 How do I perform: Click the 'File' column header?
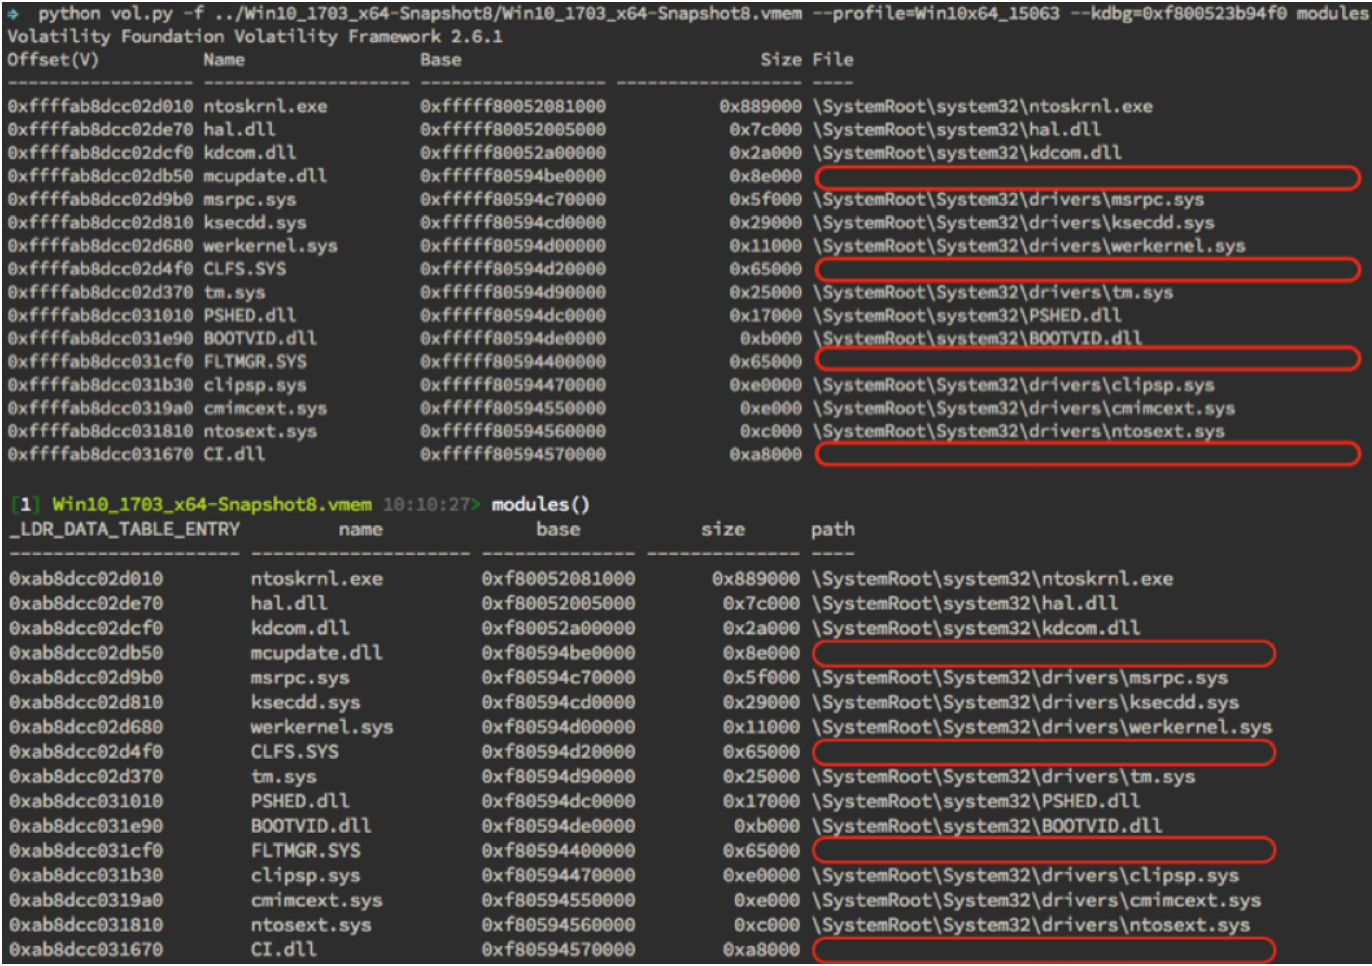pos(833,60)
